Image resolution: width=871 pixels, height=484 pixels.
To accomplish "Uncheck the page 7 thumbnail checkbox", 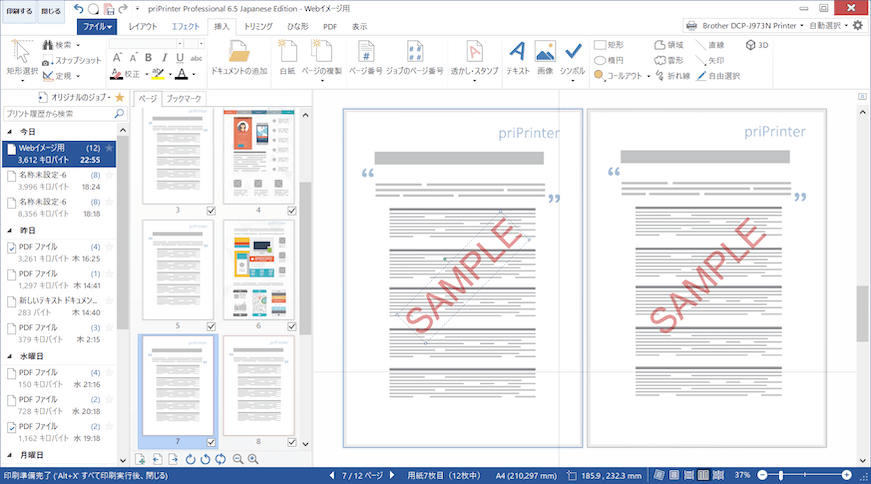I will point(211,442).
